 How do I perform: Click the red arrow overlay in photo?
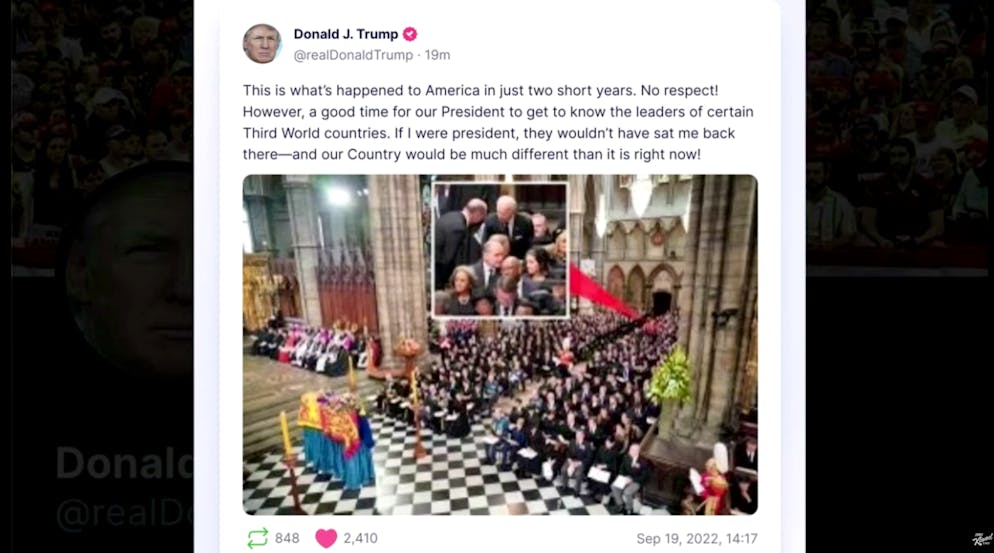tap(604, 292)
